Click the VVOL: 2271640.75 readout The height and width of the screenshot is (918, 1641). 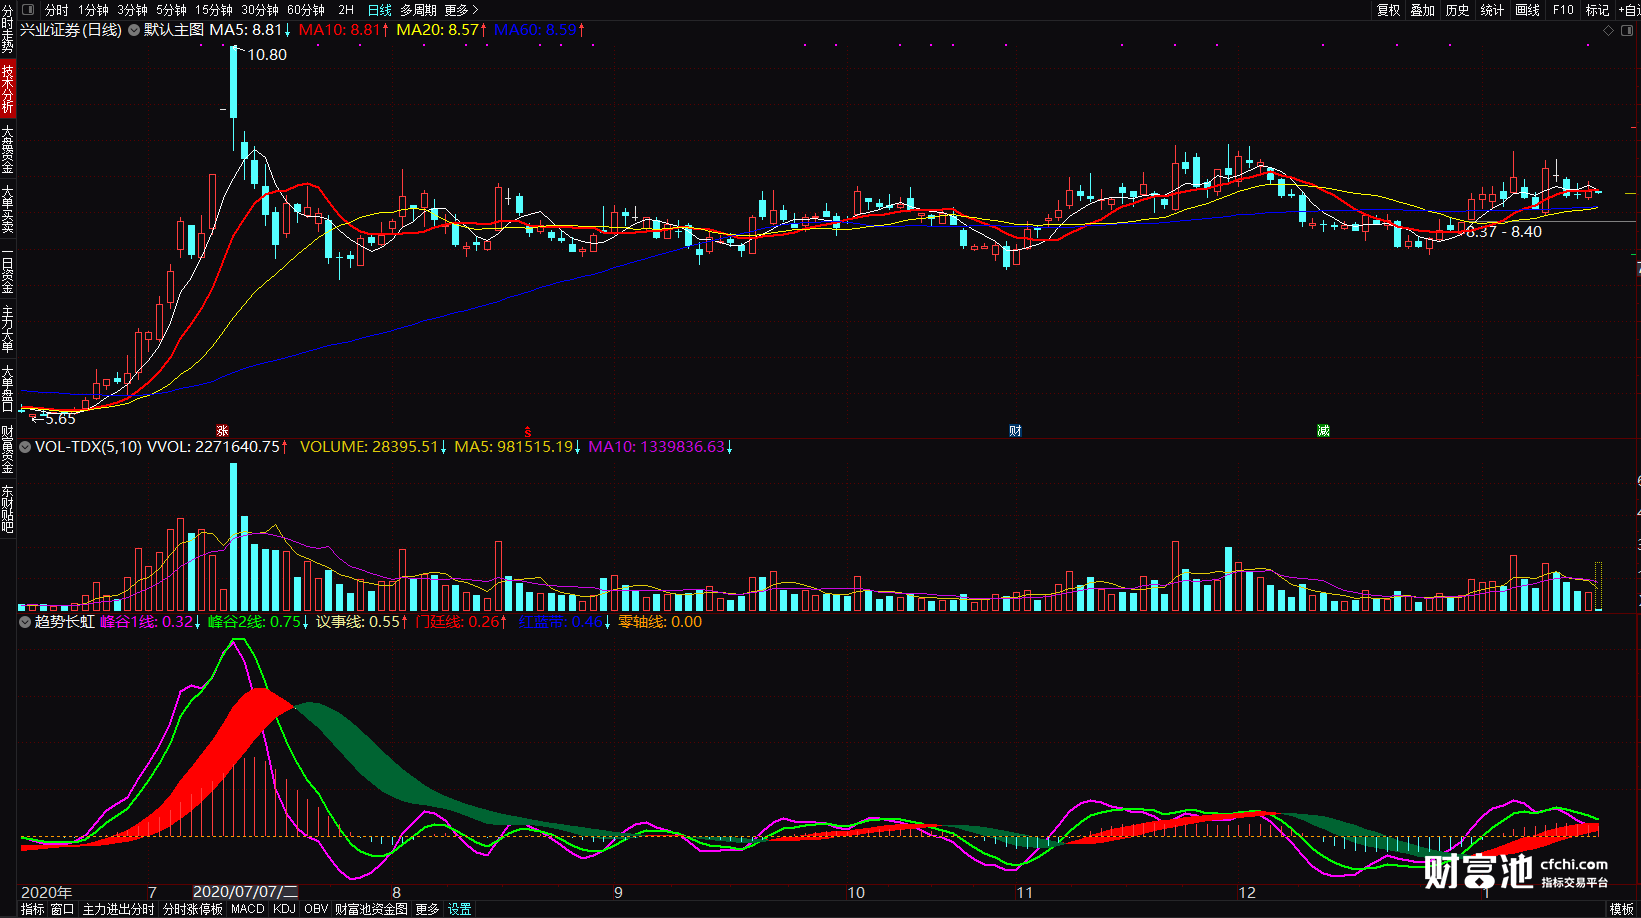[217, 447]
